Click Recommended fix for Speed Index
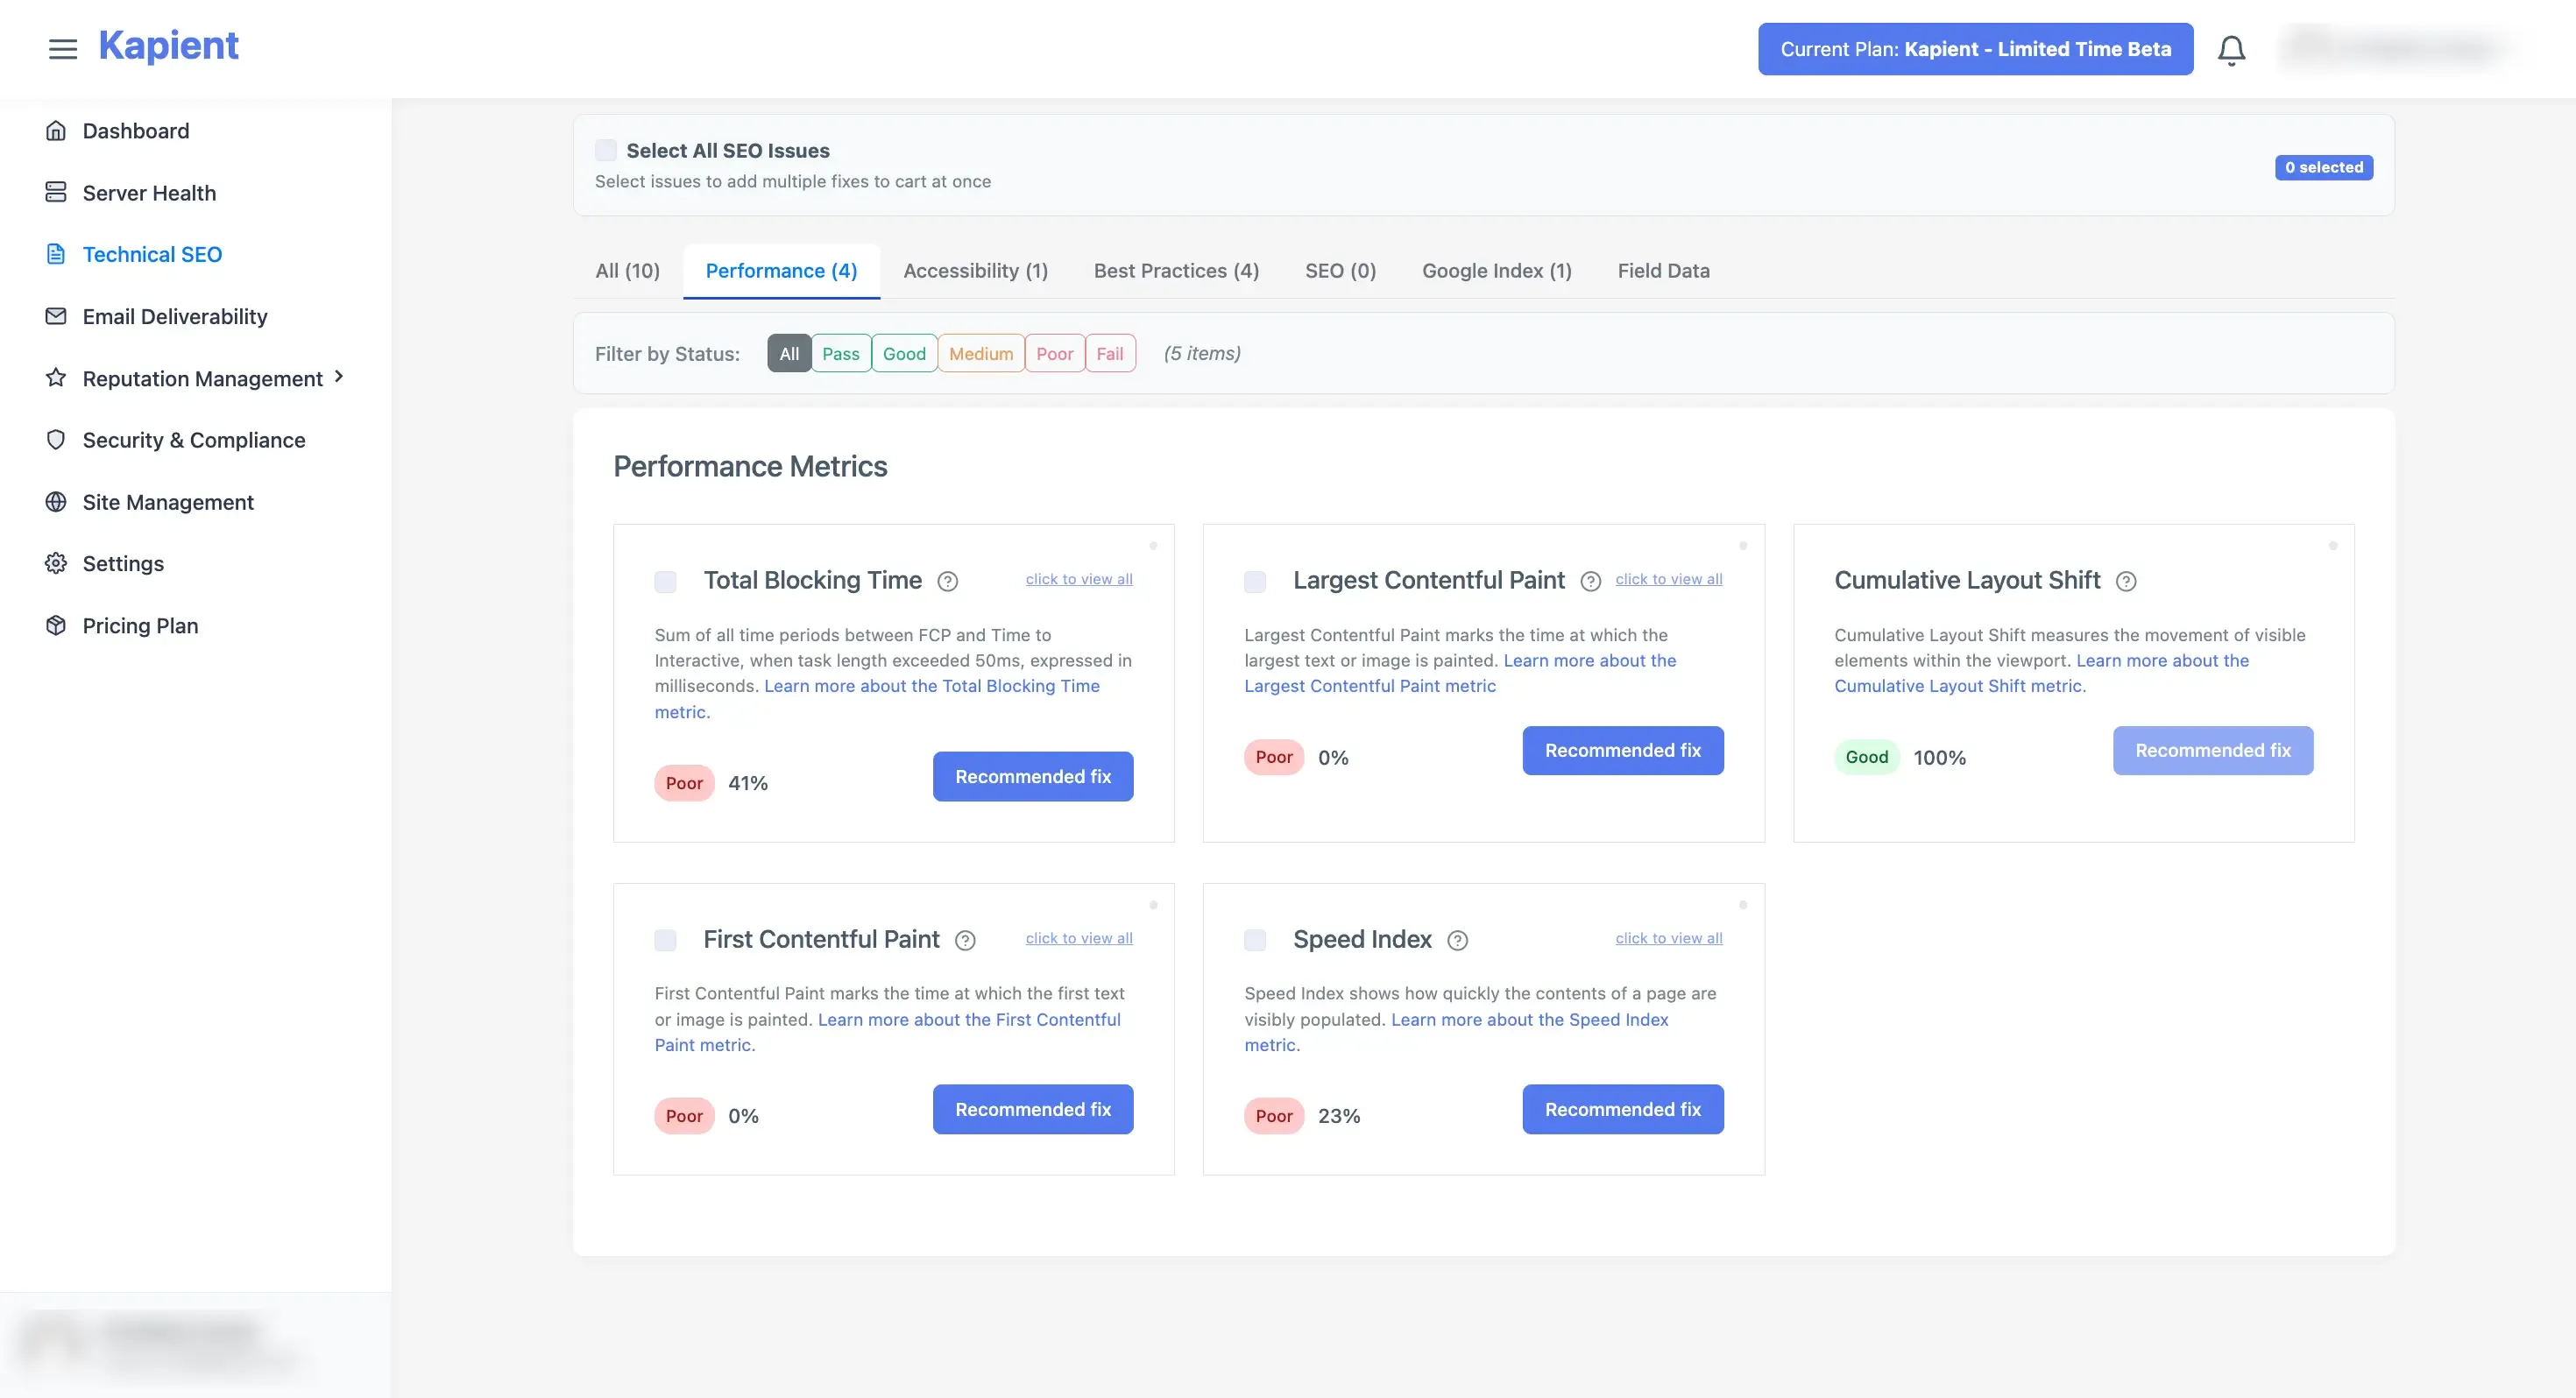 (1622, 1109)
